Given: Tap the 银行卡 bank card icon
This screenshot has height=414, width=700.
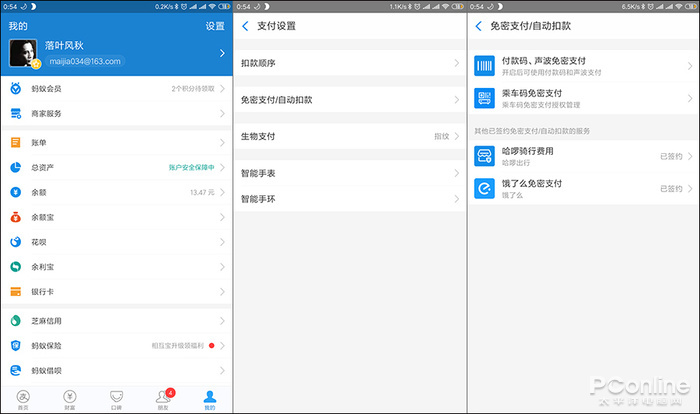Looking at the screenshot, I should coord(16,292).
